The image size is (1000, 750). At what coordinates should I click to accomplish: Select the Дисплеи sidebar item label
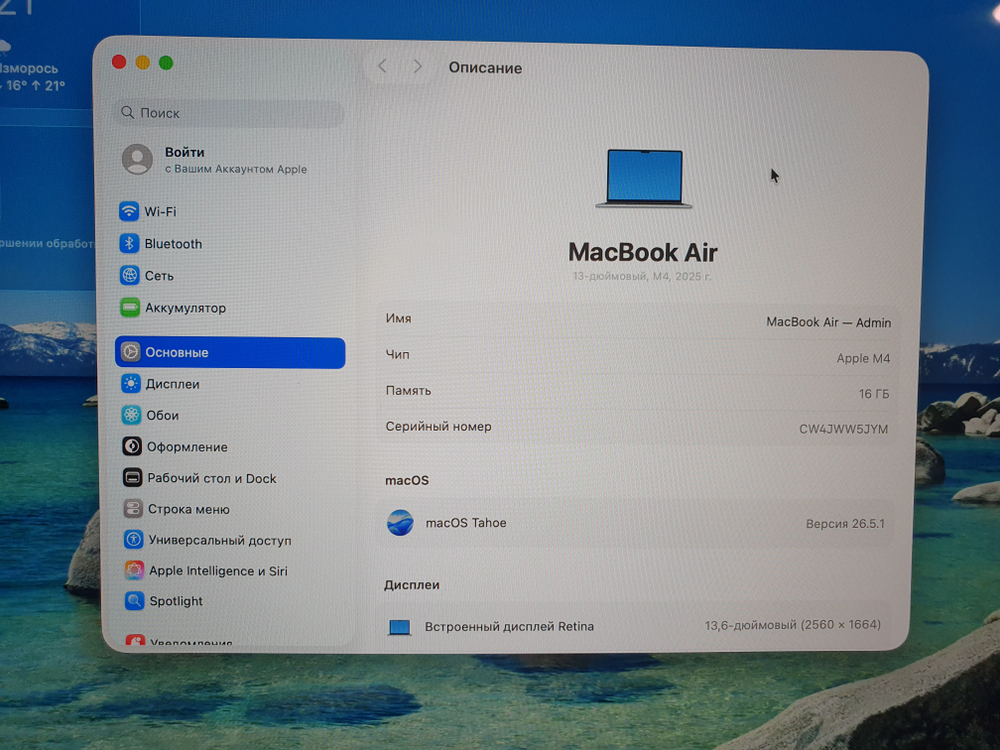pos(173,384)
